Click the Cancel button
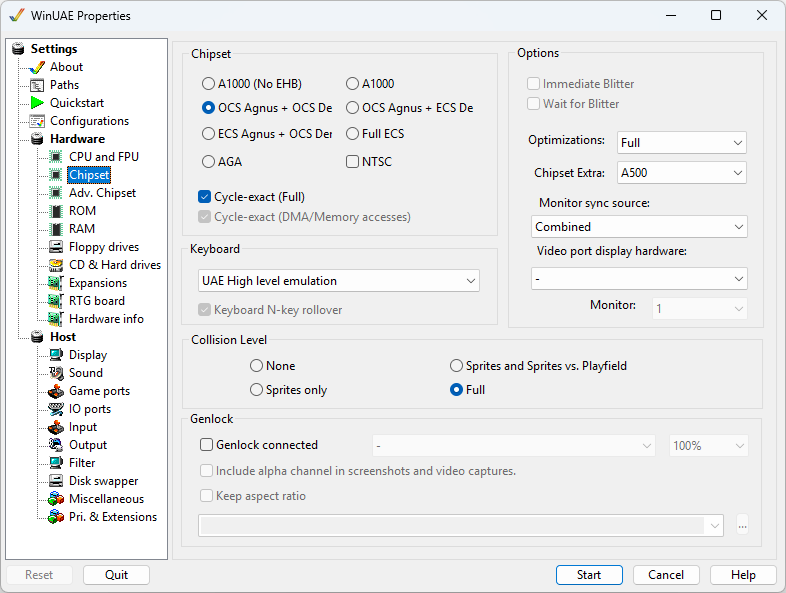 pos(666,575)
